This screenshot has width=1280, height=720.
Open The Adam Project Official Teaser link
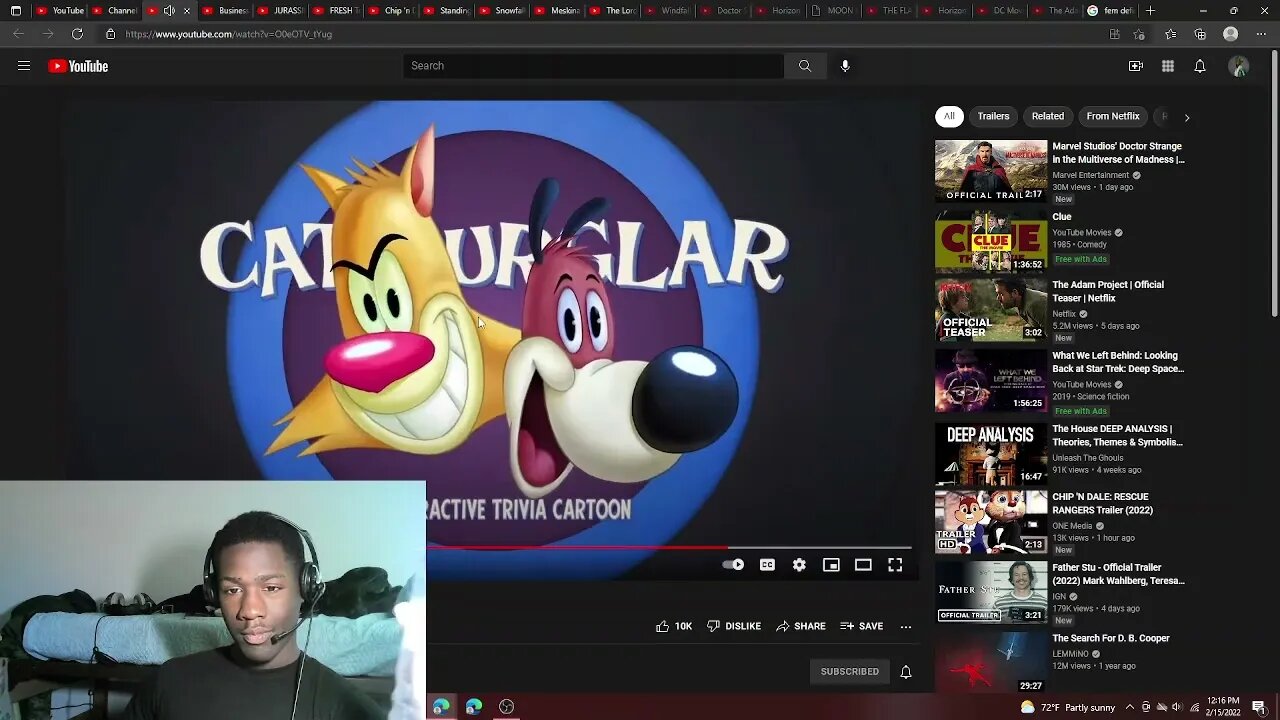point(1108,291)
